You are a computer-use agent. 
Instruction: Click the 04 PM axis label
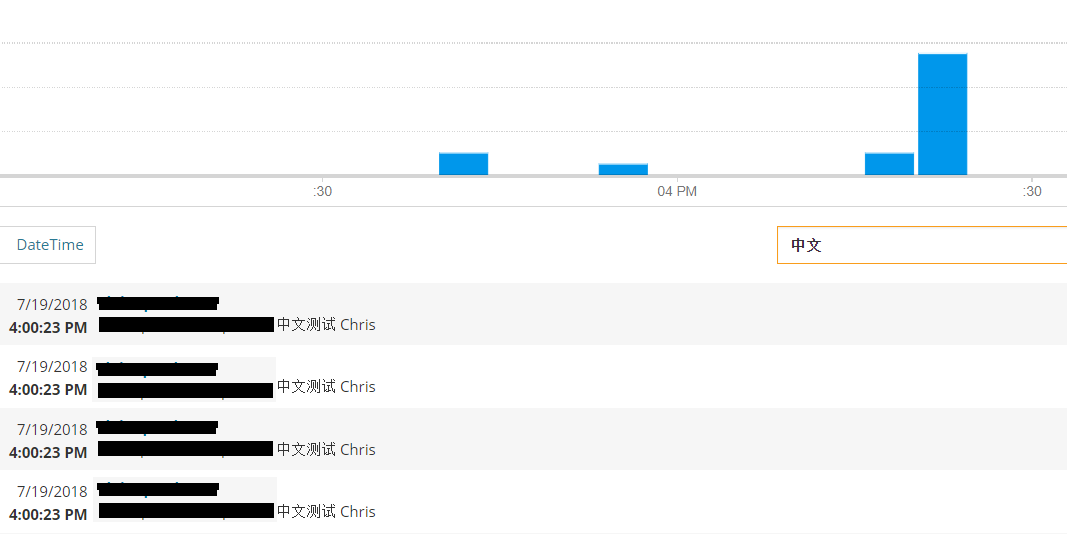click(x=677, y=191)
